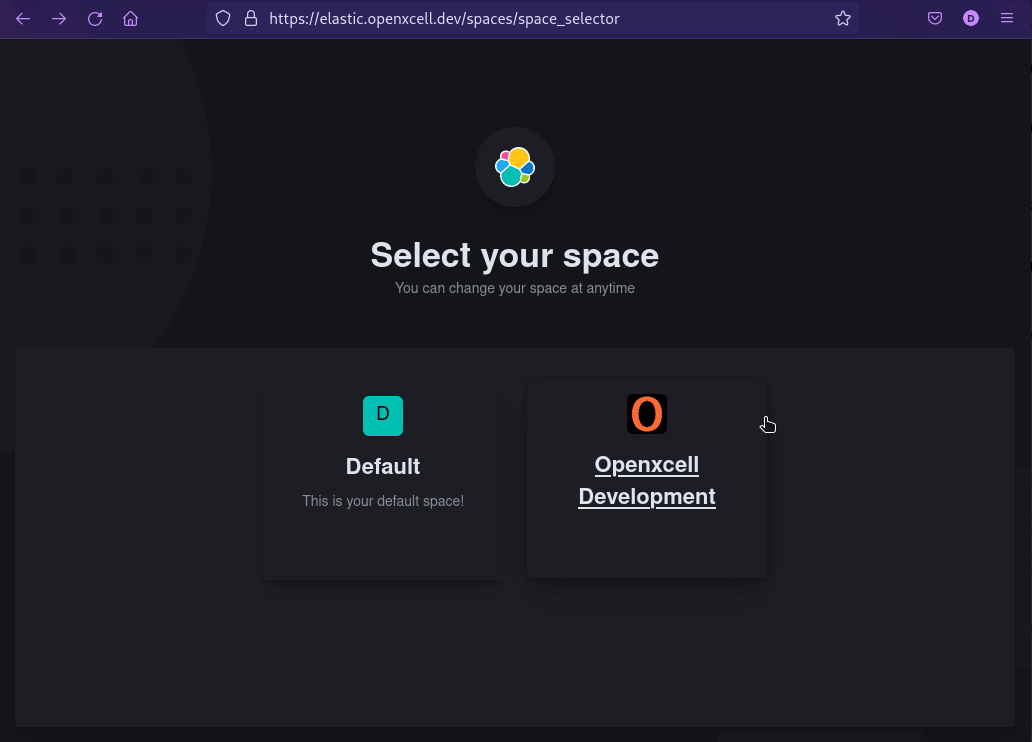The height and width of the screenshot is (742, 1032).
Task: Click the Elastic logo above the heading
Action: coord(515,167)
